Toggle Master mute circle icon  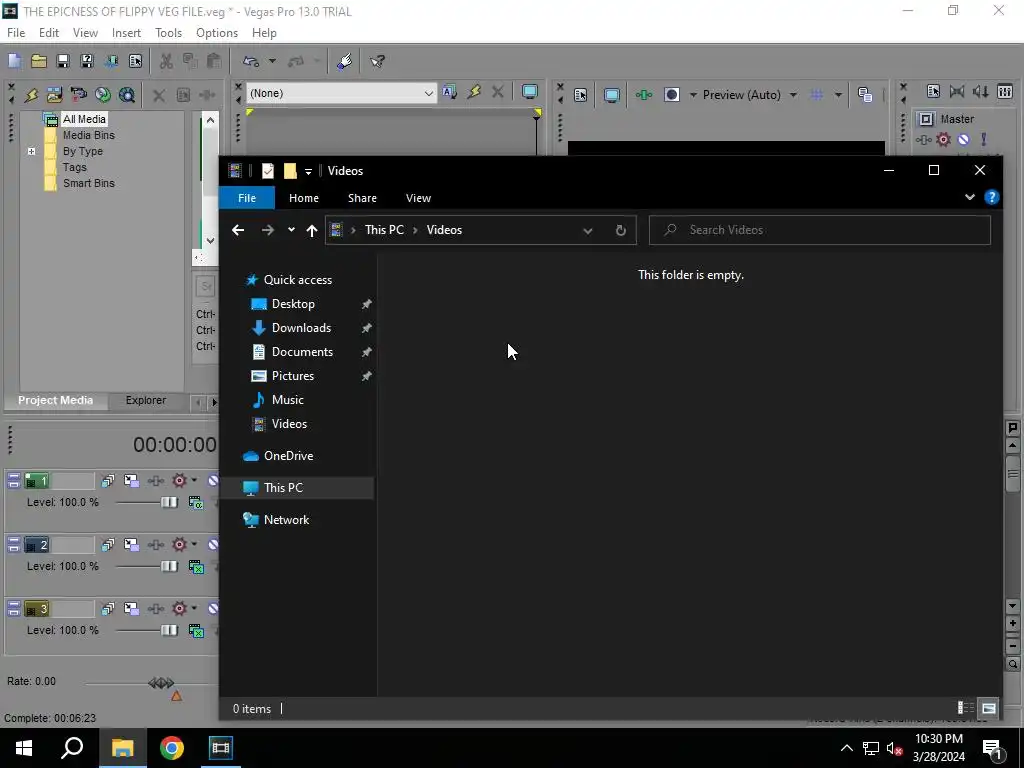coord(963,139)
